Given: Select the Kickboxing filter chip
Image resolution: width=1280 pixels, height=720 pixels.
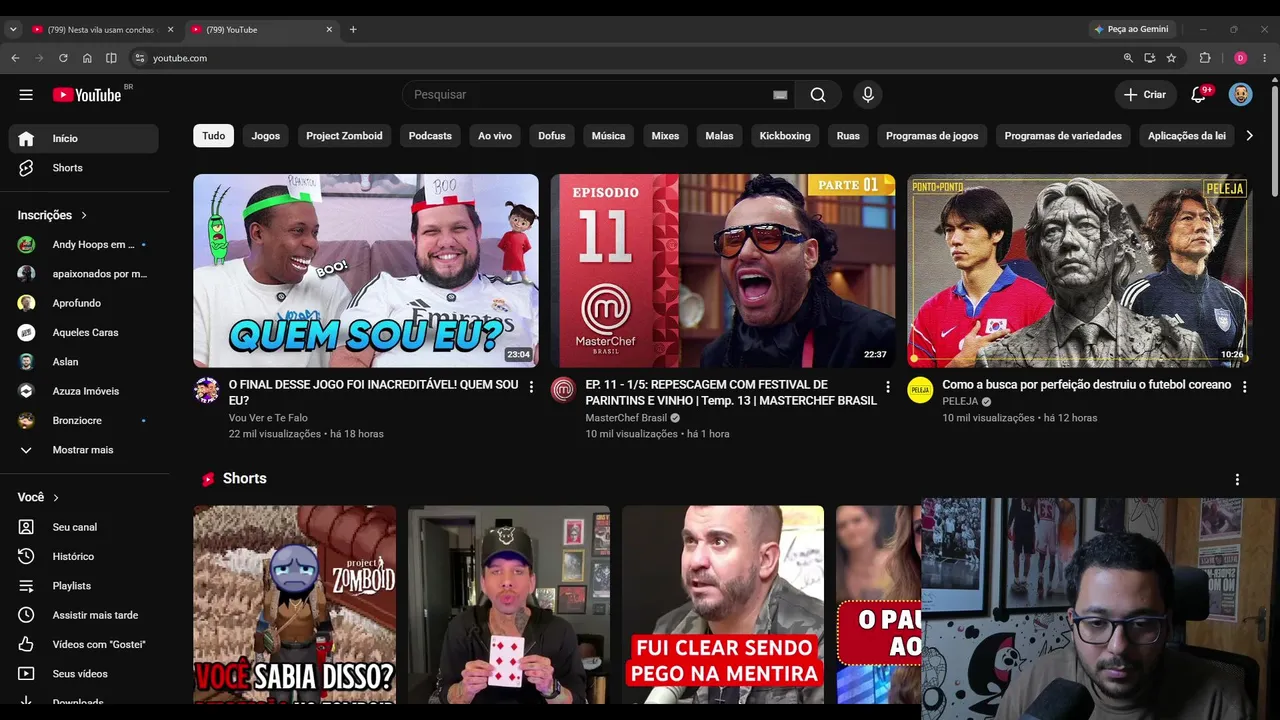Looking at the screenshot, I should pyautogui.click(x=785, y=136).
